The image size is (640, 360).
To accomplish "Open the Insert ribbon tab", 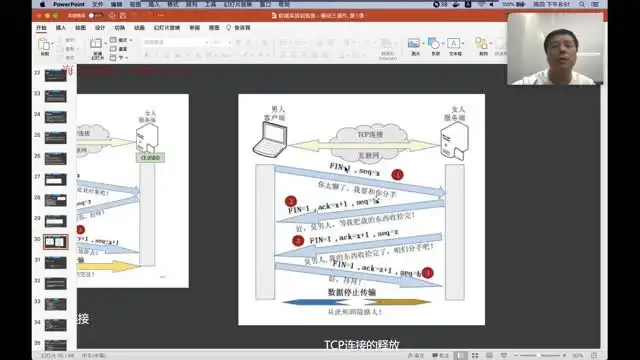I will point(61,28).
